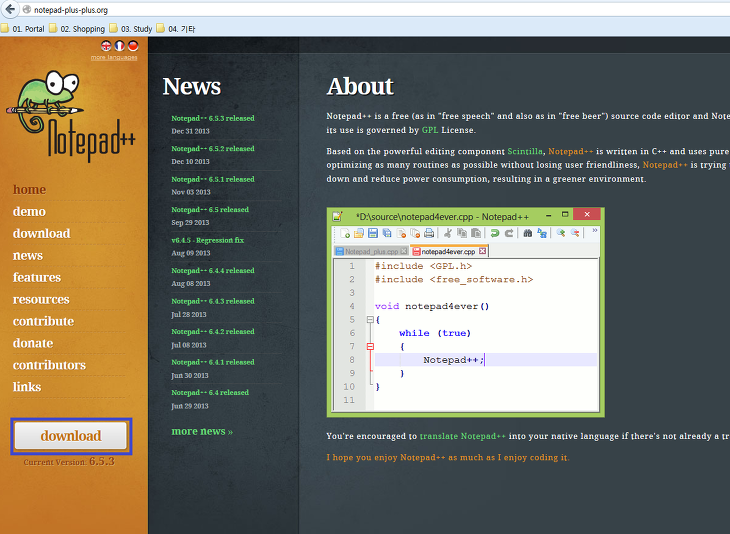This screenshot has height=534, width=730.
Task: Open Notepad++ 6.4.2 released news
Action: [213, 331]
